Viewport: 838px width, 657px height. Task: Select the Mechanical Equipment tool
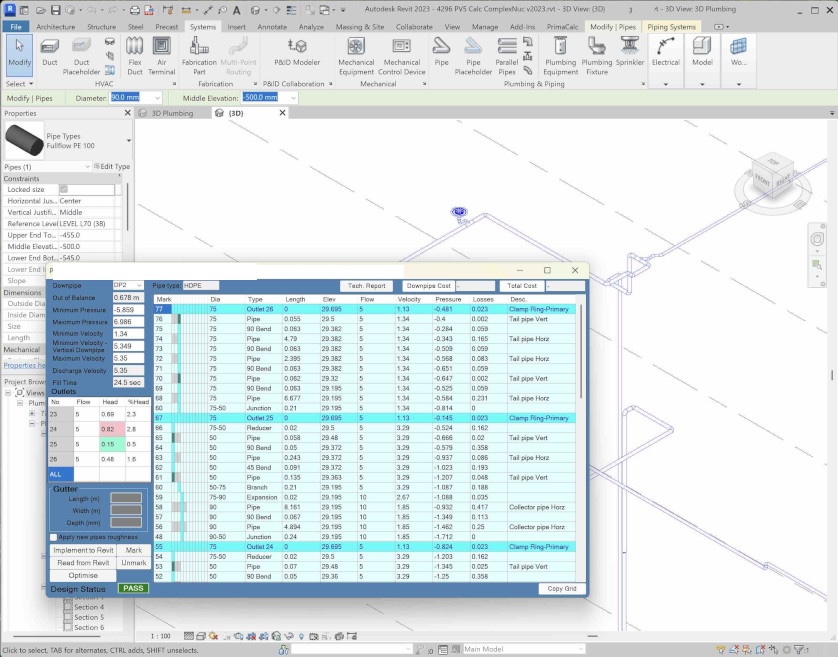tap(356, 56)
